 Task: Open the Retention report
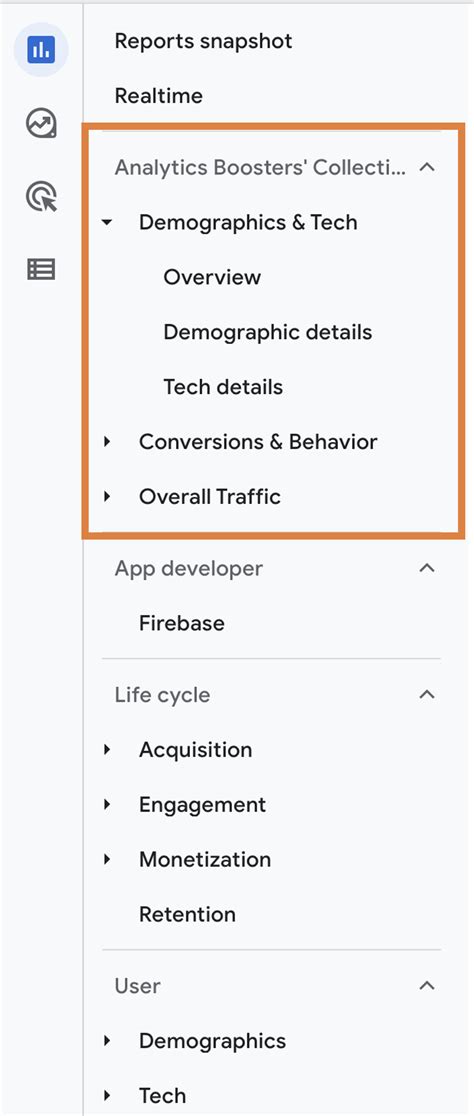coord(187,915)
